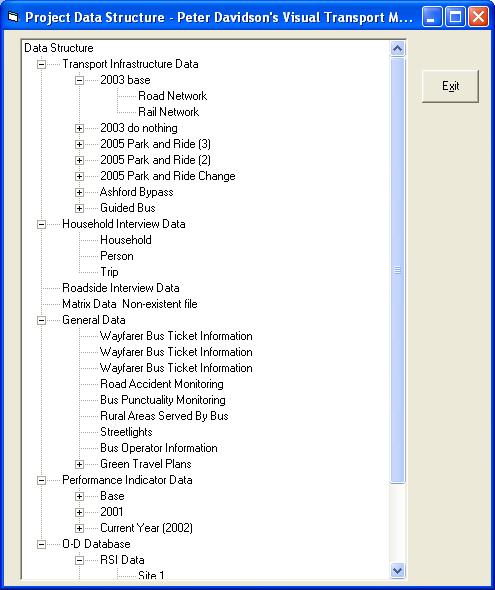Expand 2005 Park and Ride (2)
Image resolution: width=495 pixels, height=590 pixels.
tap(79, 160)
